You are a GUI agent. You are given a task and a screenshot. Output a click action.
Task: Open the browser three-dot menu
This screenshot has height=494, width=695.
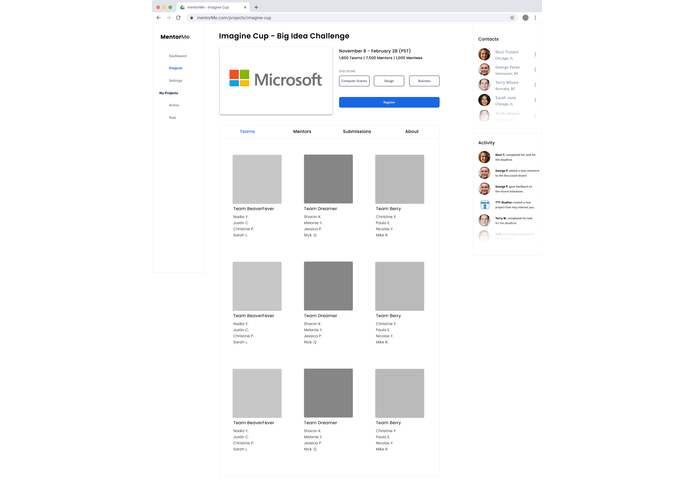point(535,18)
